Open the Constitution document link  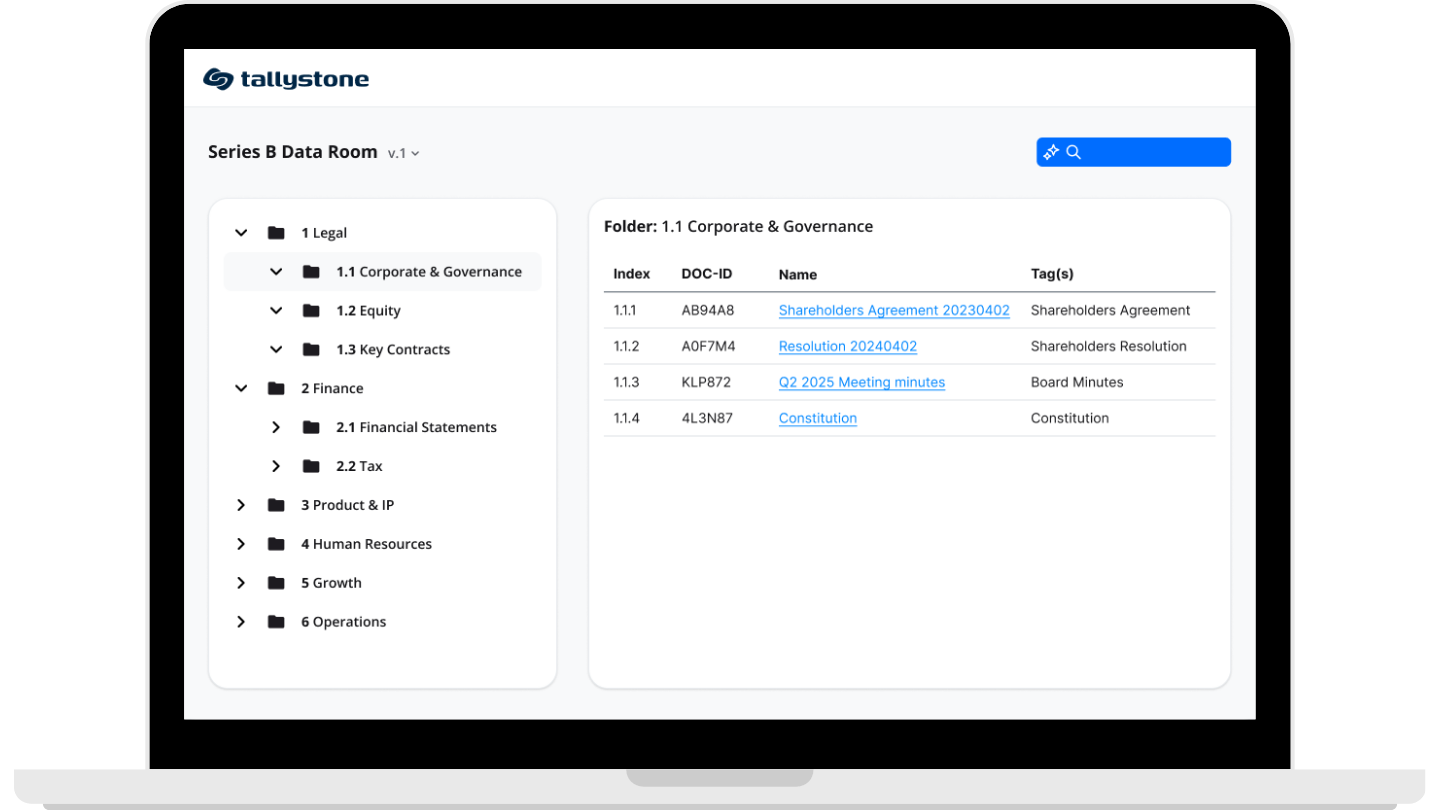[x=818, y=418]
